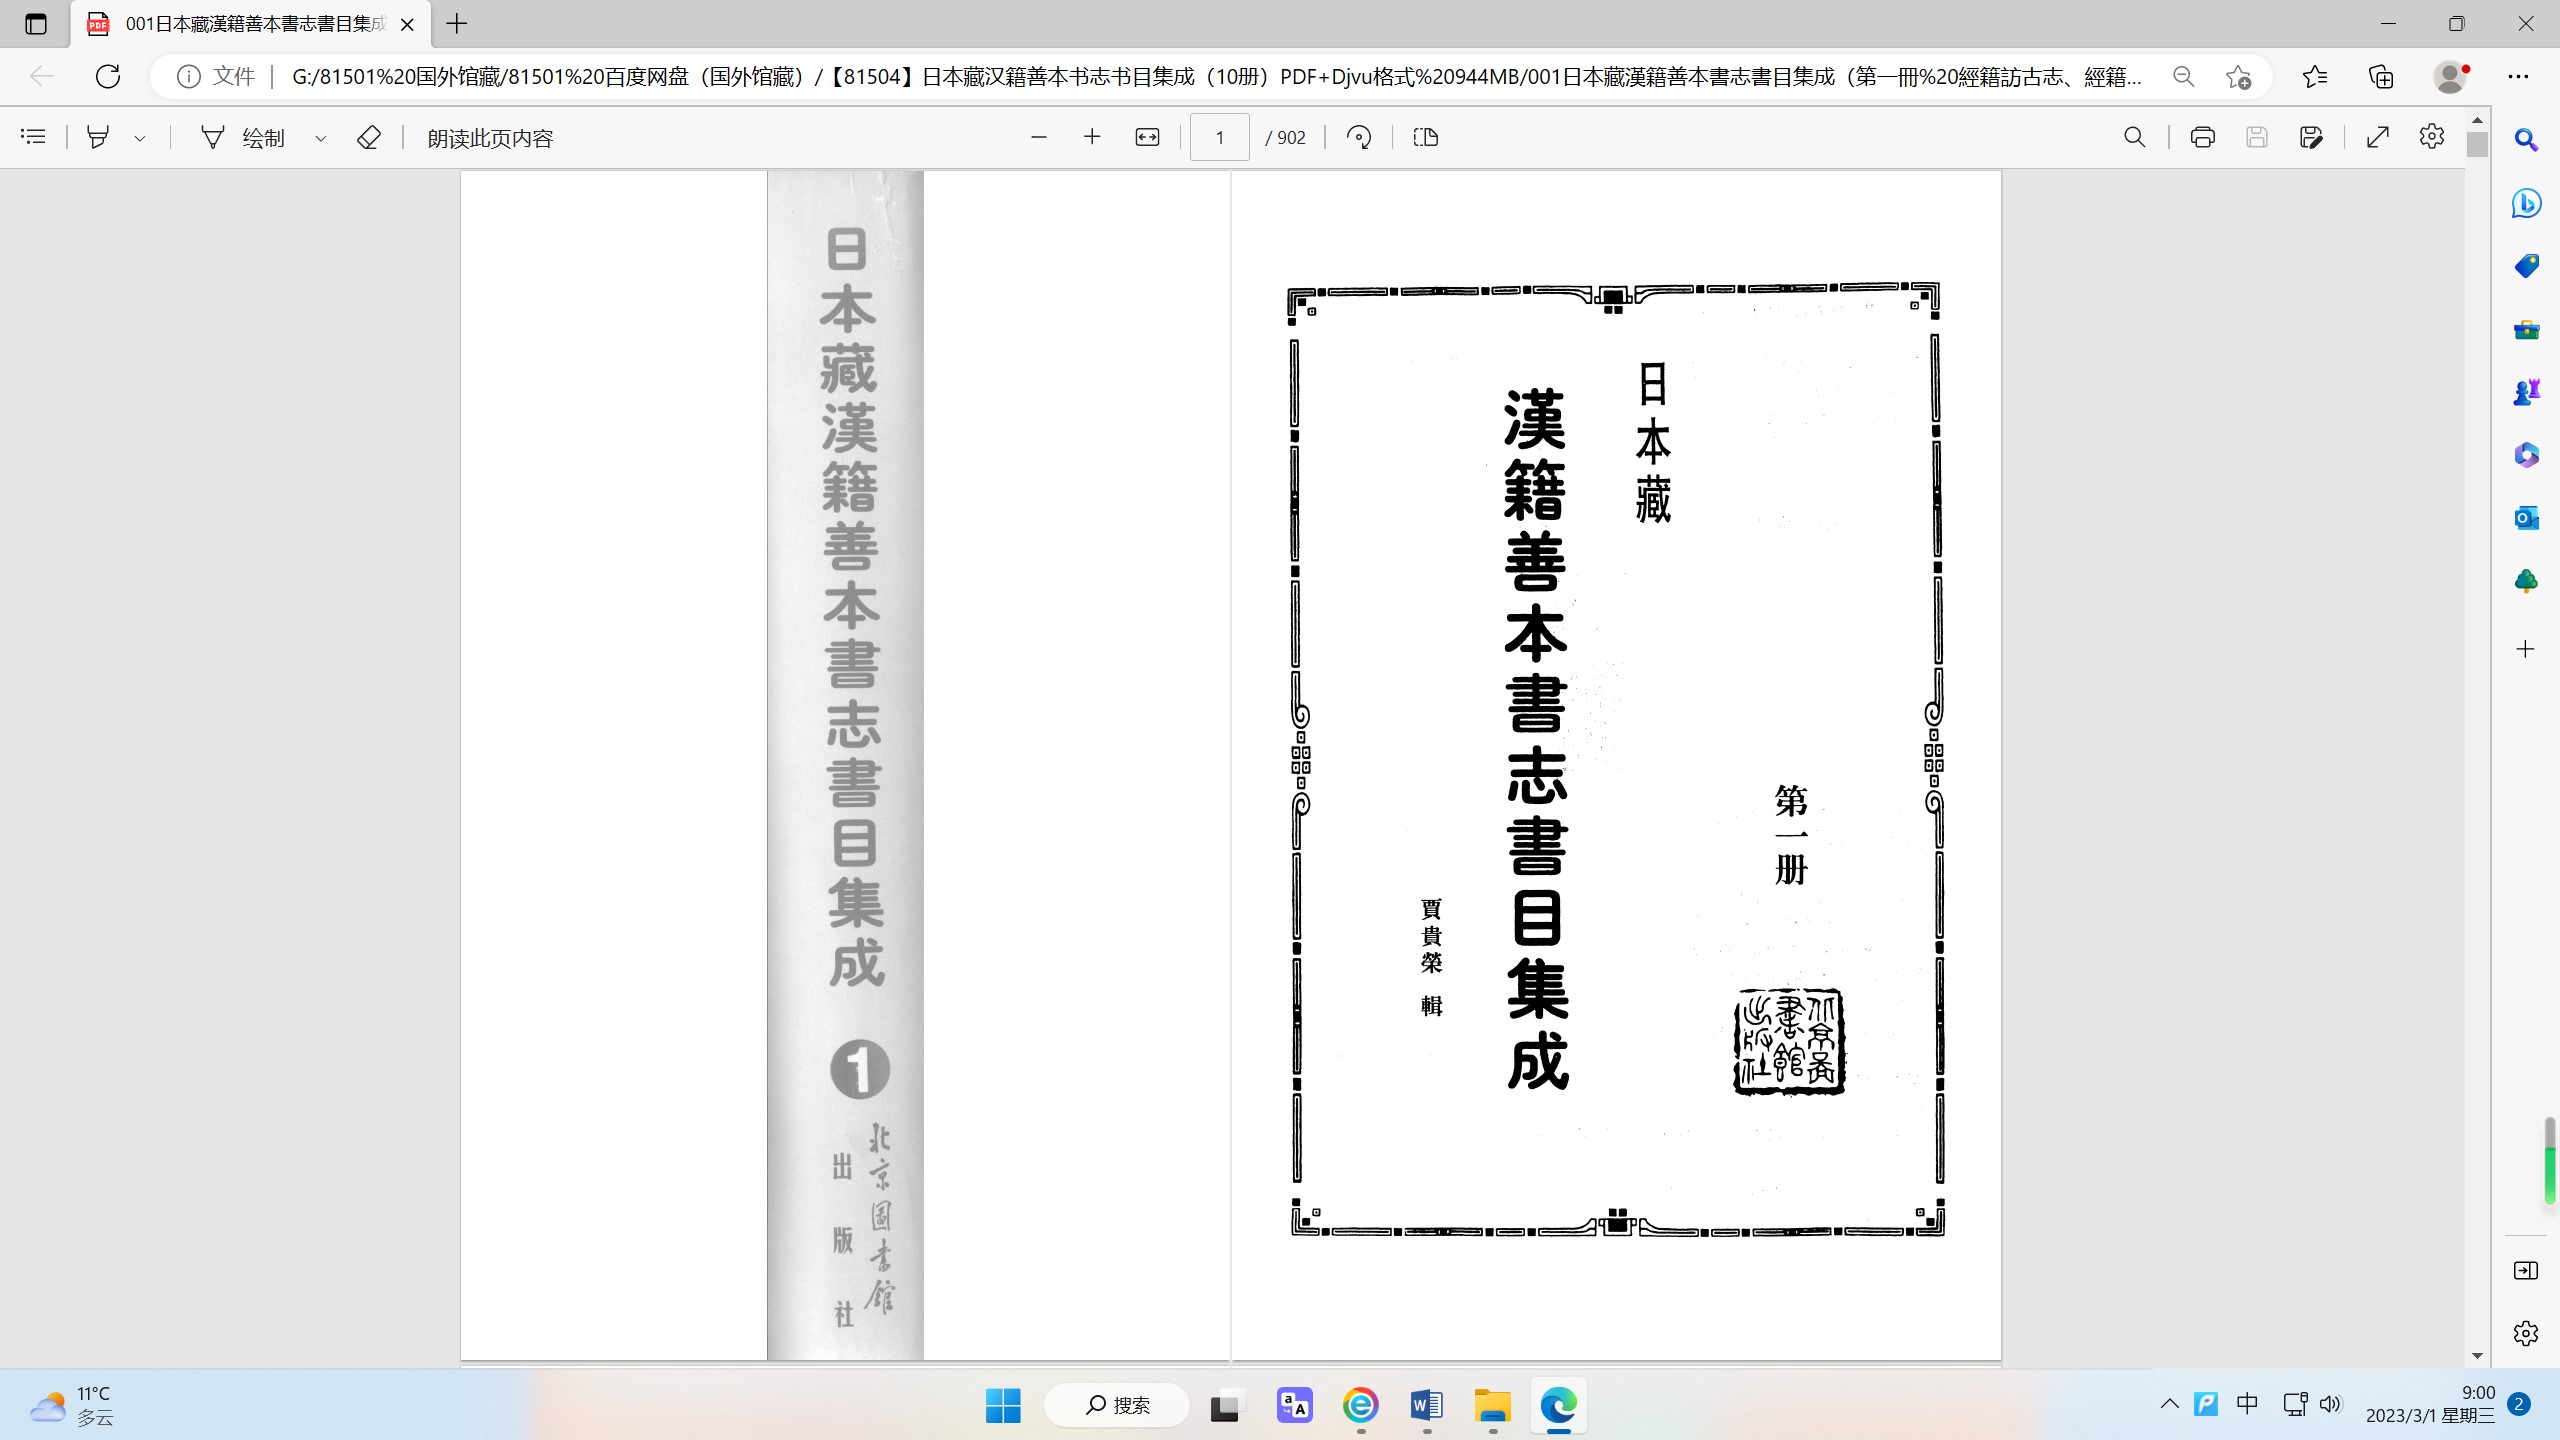Activate the 绘制 draw tool
2560x1440 pixels.
243,137
